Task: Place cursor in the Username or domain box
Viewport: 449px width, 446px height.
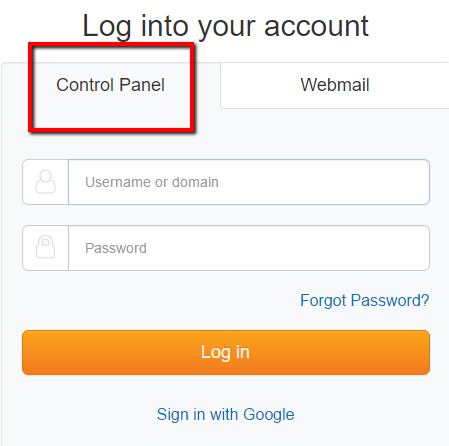Action: [249, 182]
